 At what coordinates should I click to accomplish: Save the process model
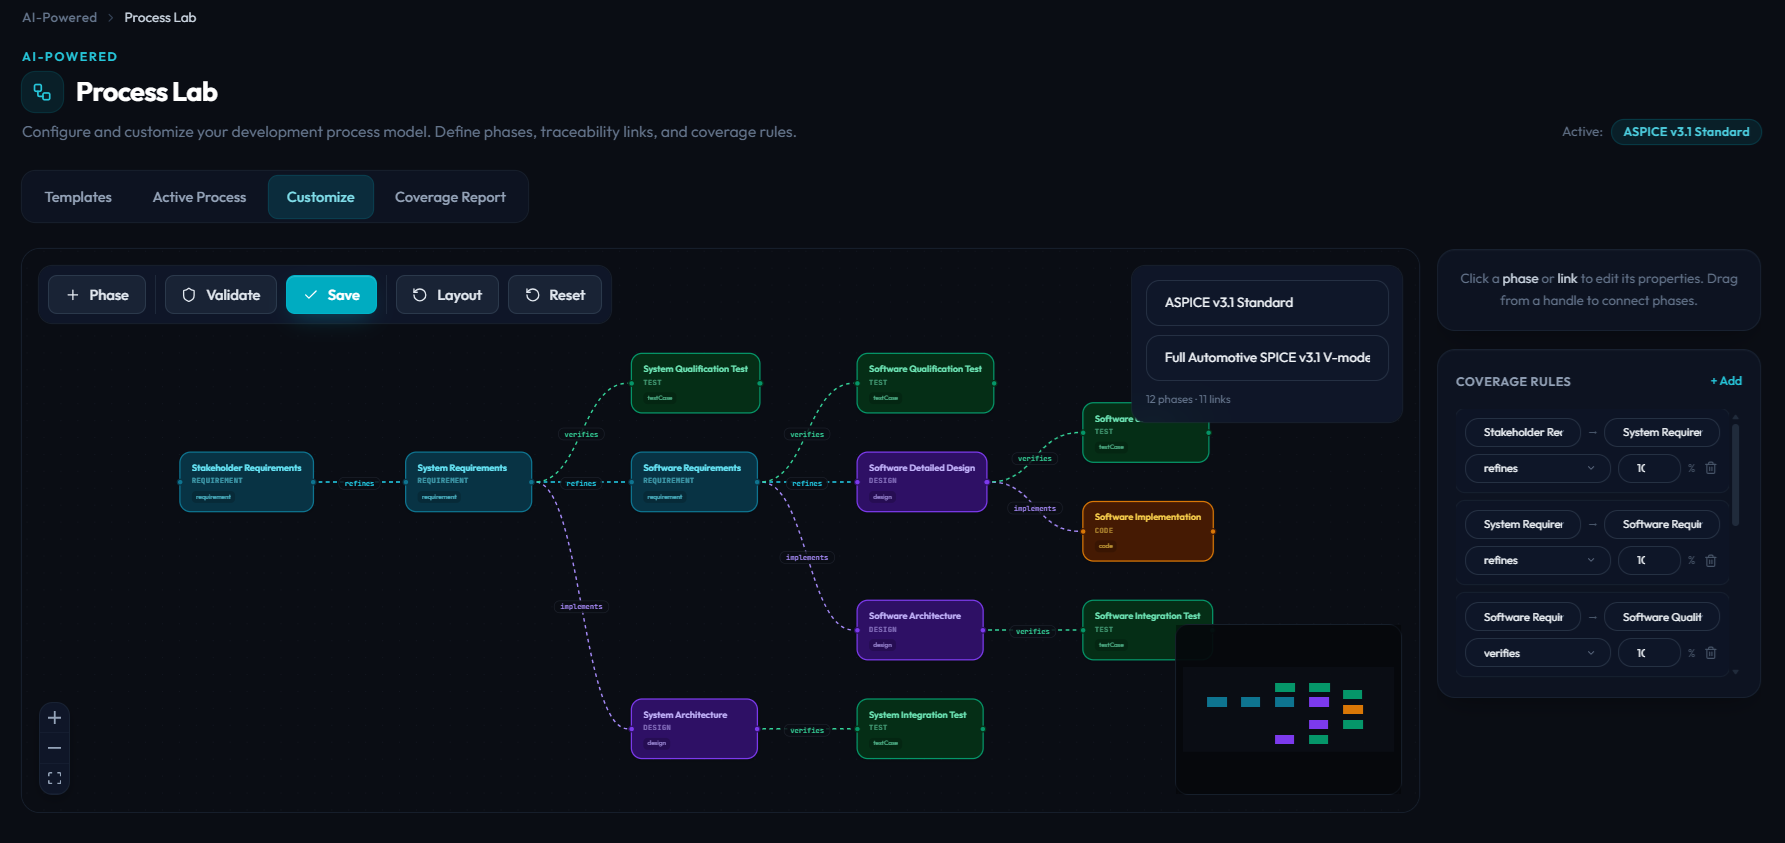point(331,295)
